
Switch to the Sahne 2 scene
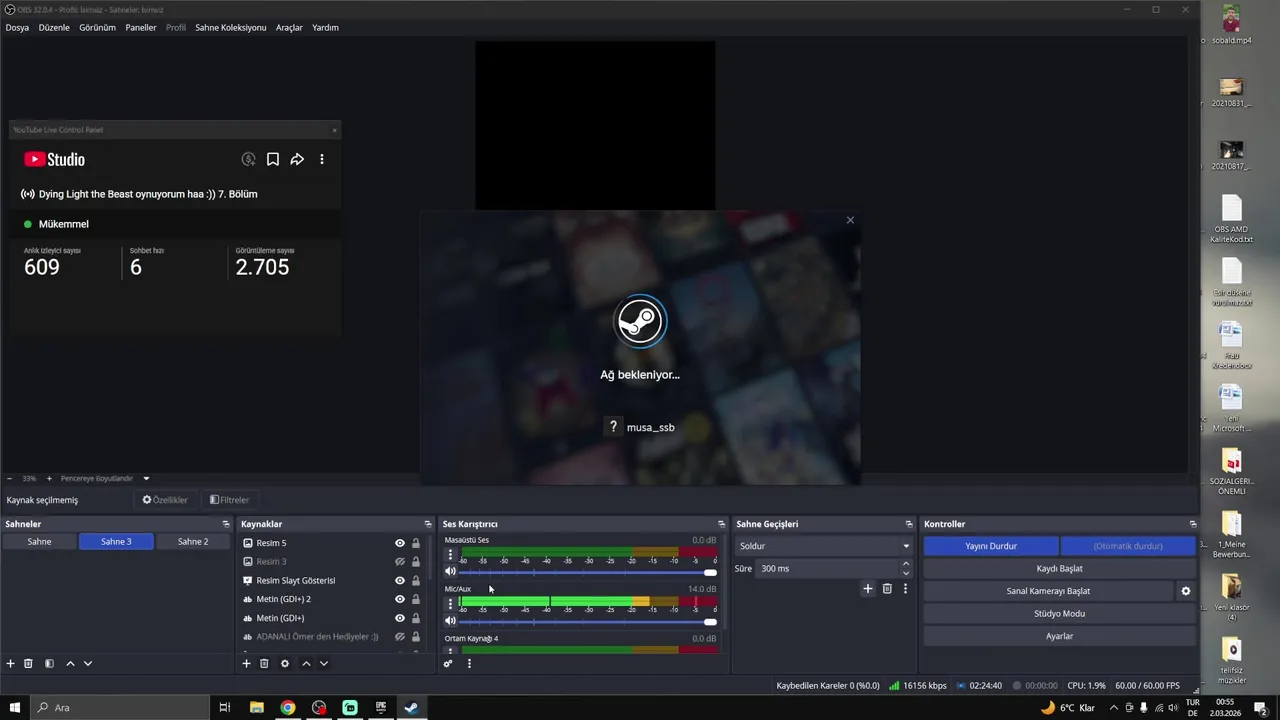pyautogui.click(x=193, y=541)
